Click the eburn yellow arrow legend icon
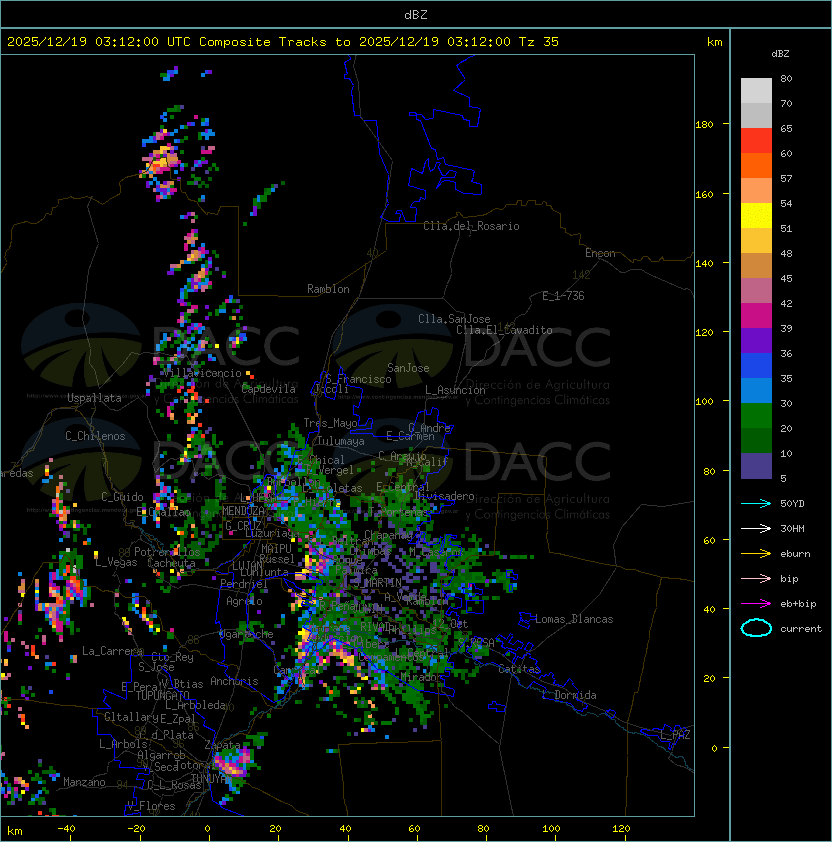The width and height of the screenshot is (832, 842). click(756, 554)
